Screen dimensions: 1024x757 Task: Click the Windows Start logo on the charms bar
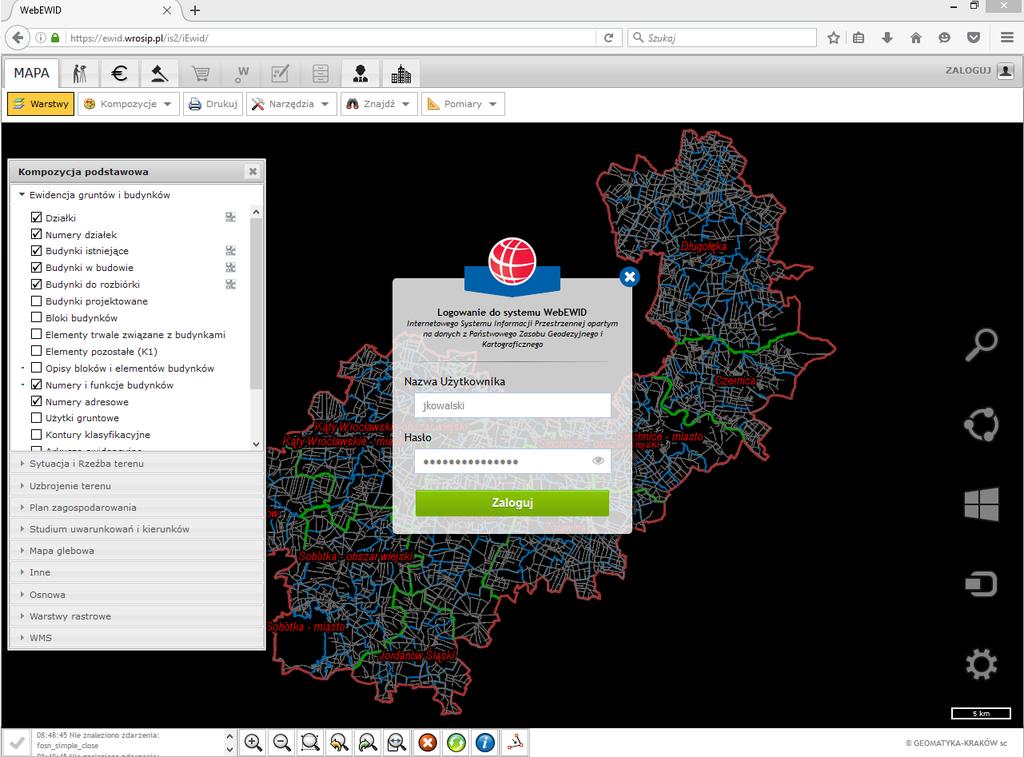(982, 504)
